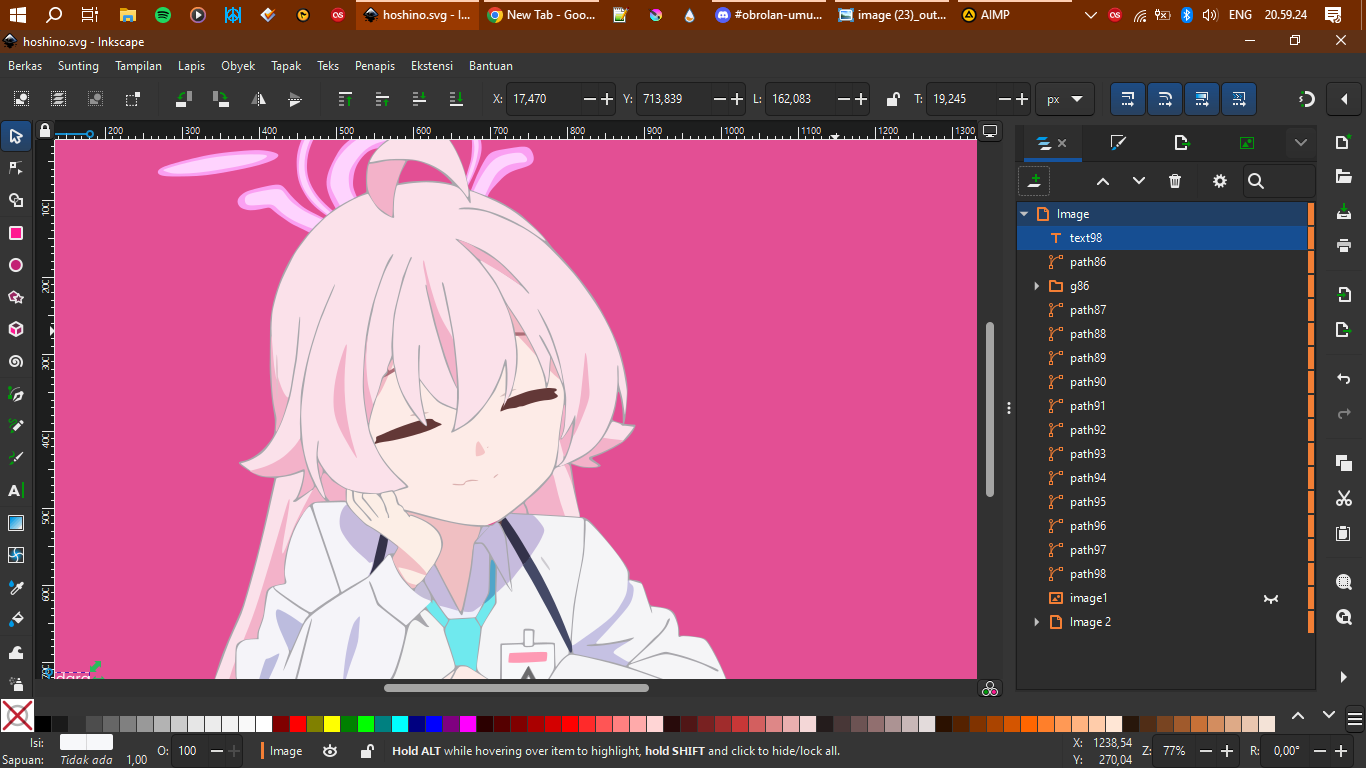Select the Text tool

[16, 491]
